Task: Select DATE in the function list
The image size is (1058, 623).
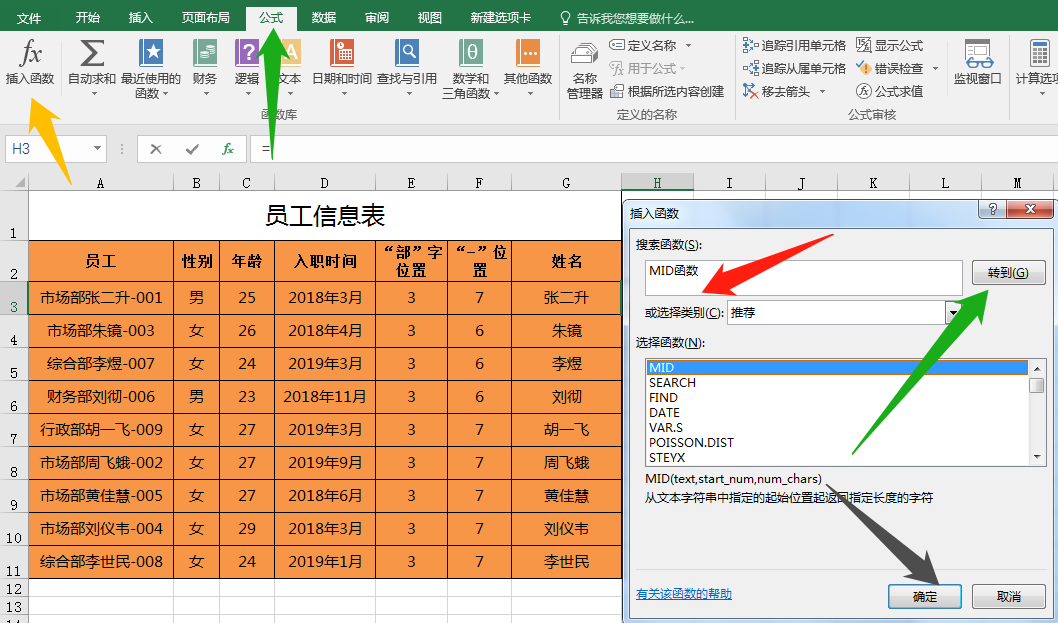Action: point(837,412)
